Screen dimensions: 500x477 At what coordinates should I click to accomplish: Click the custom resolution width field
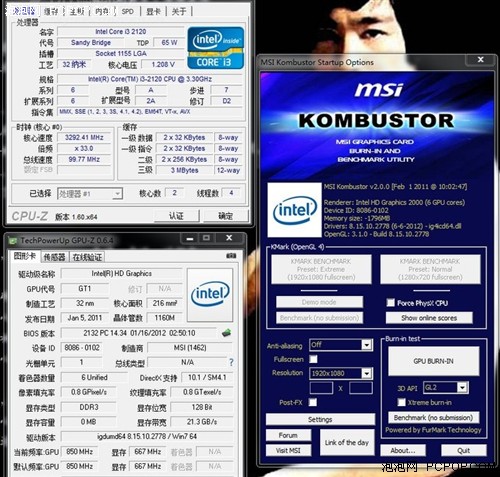coord(321,388)
